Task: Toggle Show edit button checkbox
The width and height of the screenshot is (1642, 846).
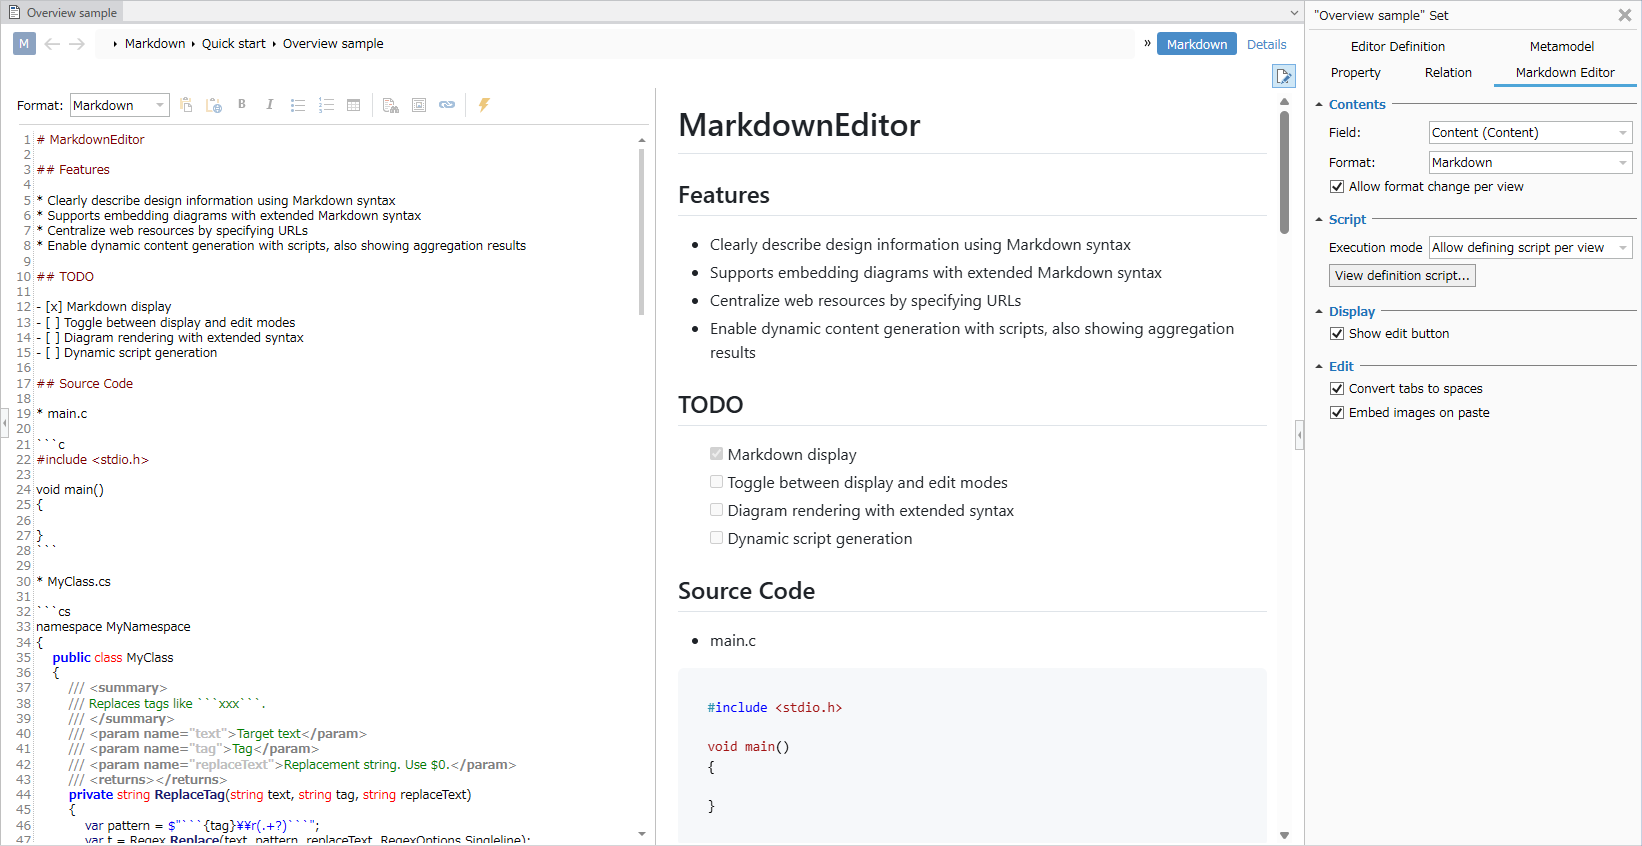Action: coord(1336,334)
